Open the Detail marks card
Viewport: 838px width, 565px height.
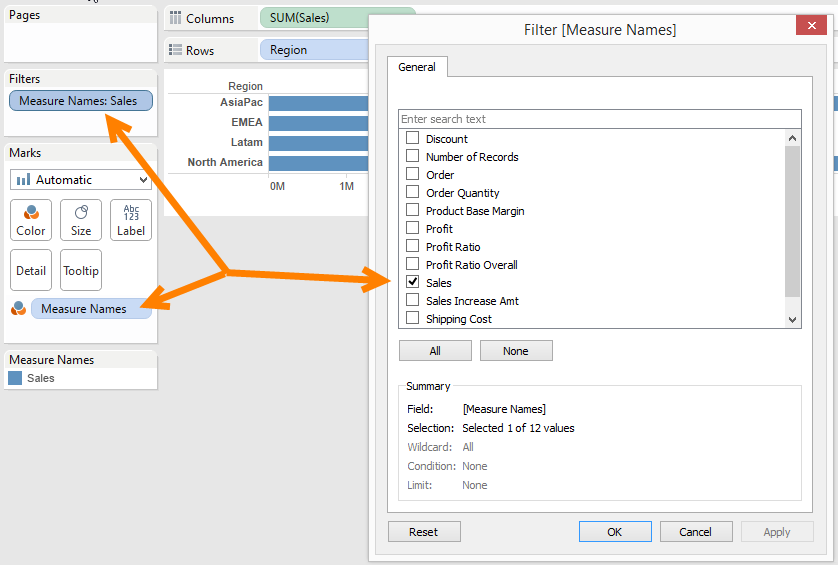(31, 270)
